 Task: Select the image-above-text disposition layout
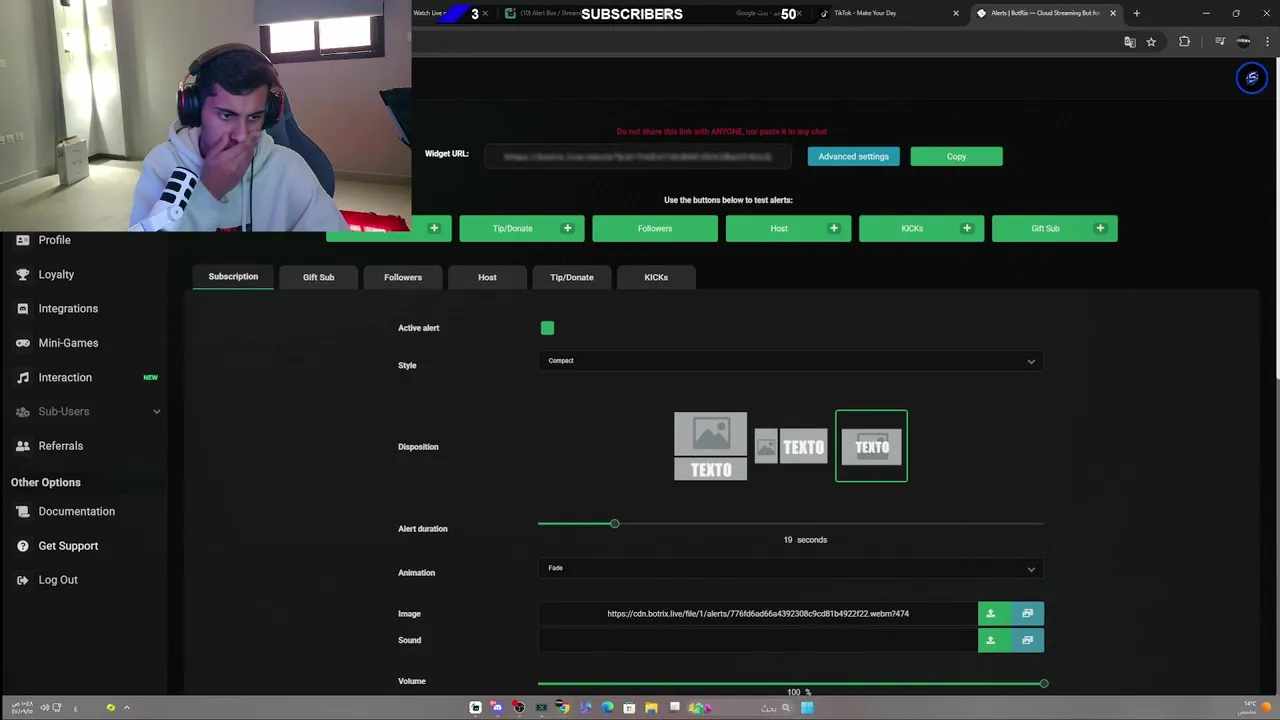(x=710, y=446)
